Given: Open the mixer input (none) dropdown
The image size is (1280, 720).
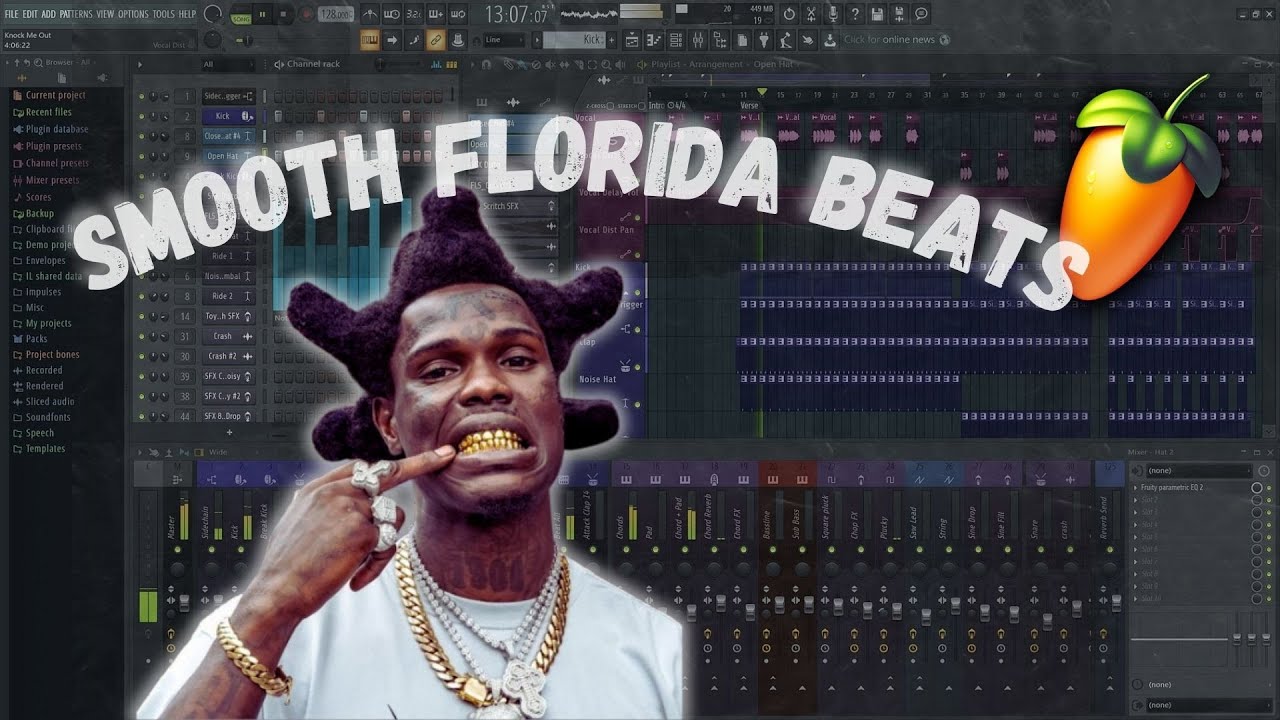Looking at the screenshot, I should click(1198, 470).
